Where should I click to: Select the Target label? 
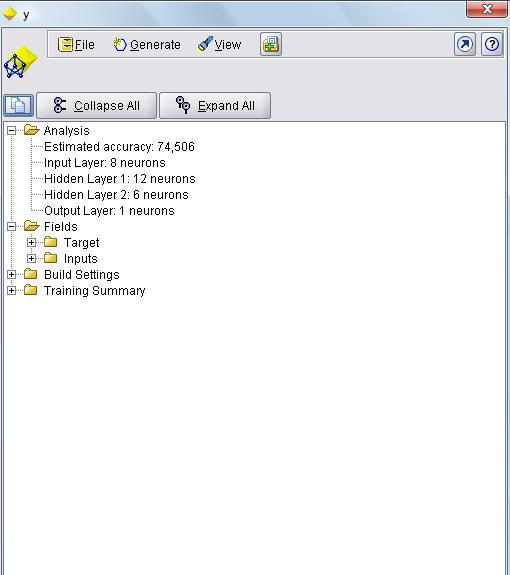click(x=81, y=243)
